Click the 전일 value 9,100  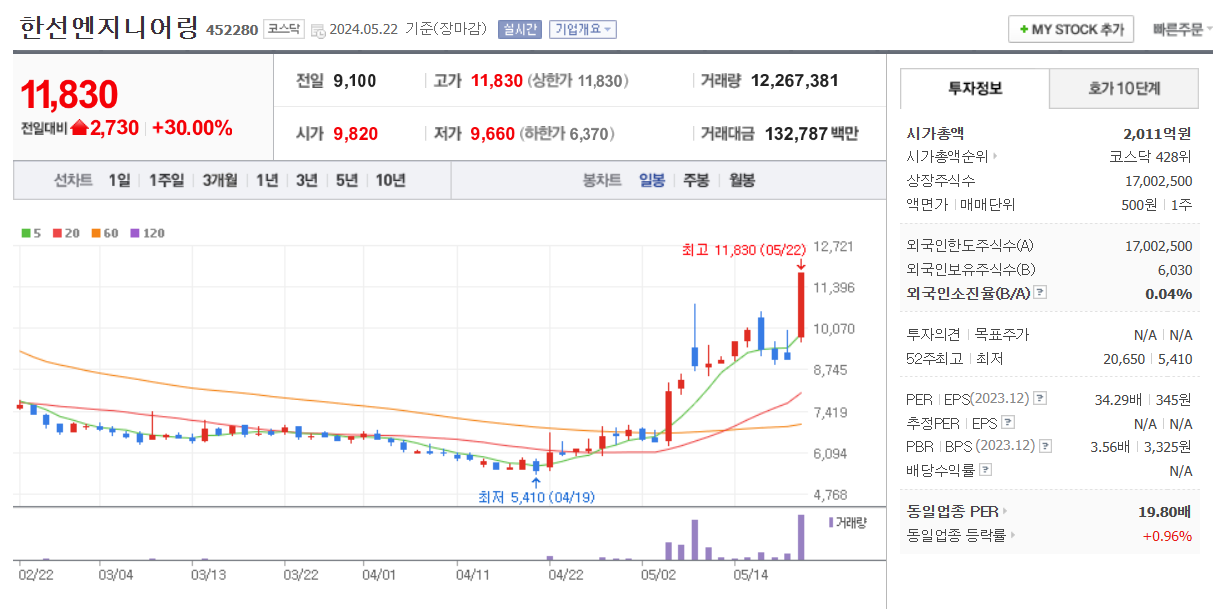coord(355,81)
